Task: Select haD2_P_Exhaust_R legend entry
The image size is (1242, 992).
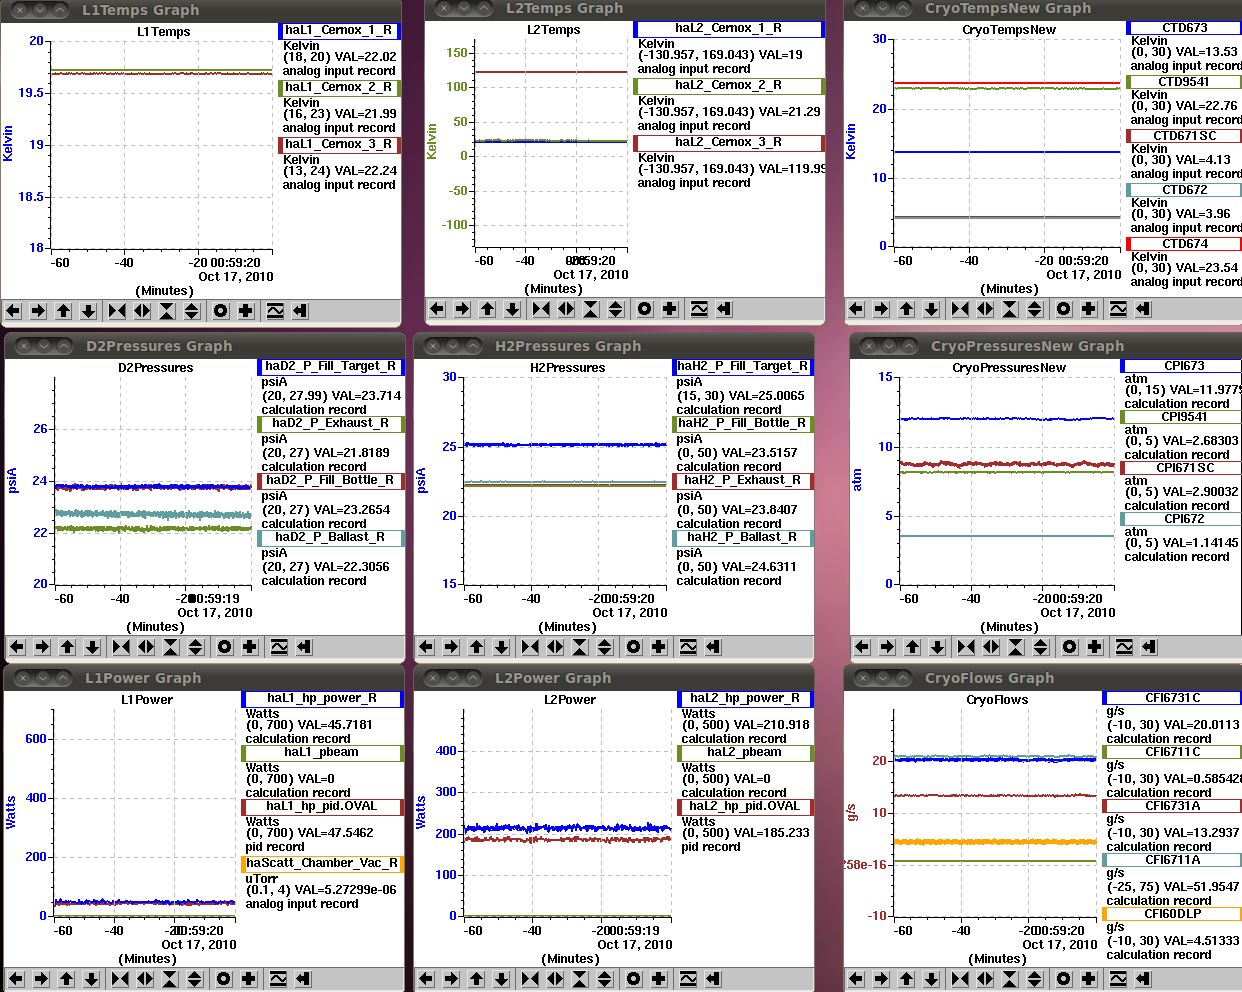Action: (330, 424)
